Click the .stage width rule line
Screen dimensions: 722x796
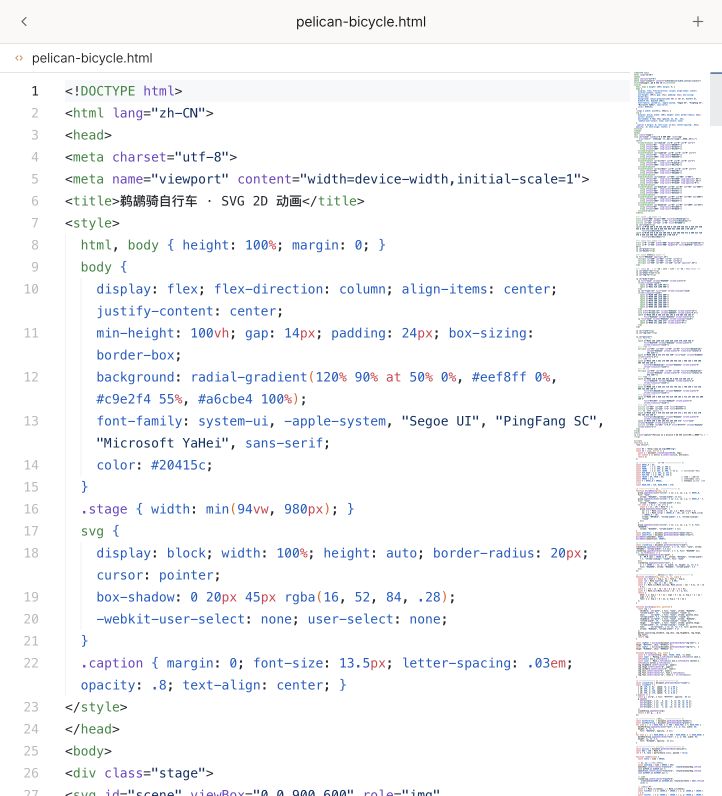217,509
